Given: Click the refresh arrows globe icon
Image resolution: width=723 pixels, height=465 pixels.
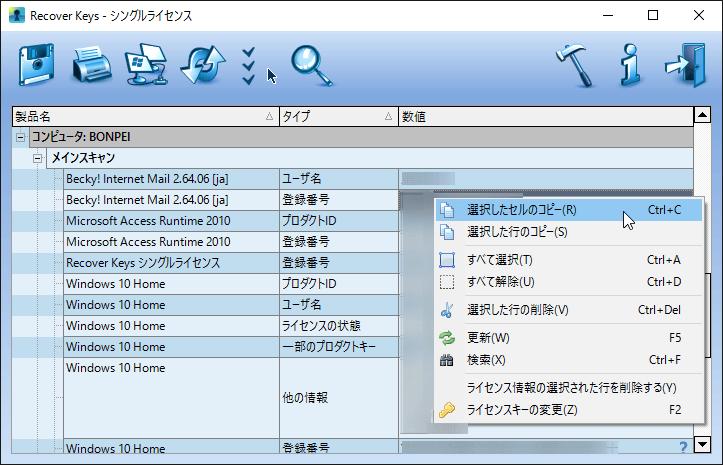Looking at the screenshot, I should (203, 65).
